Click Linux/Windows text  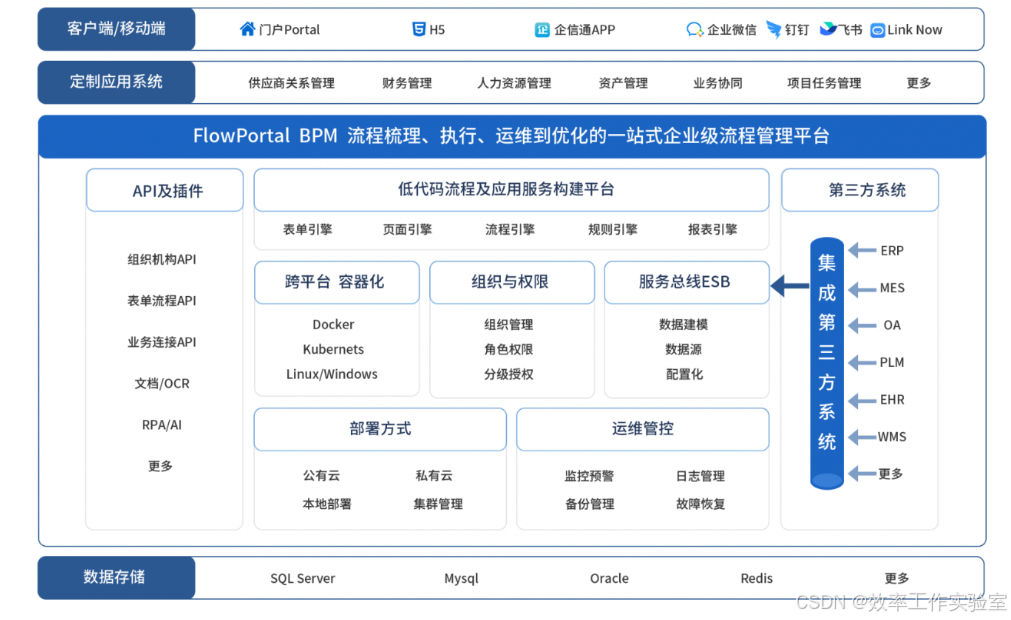(x=332, y=374)
